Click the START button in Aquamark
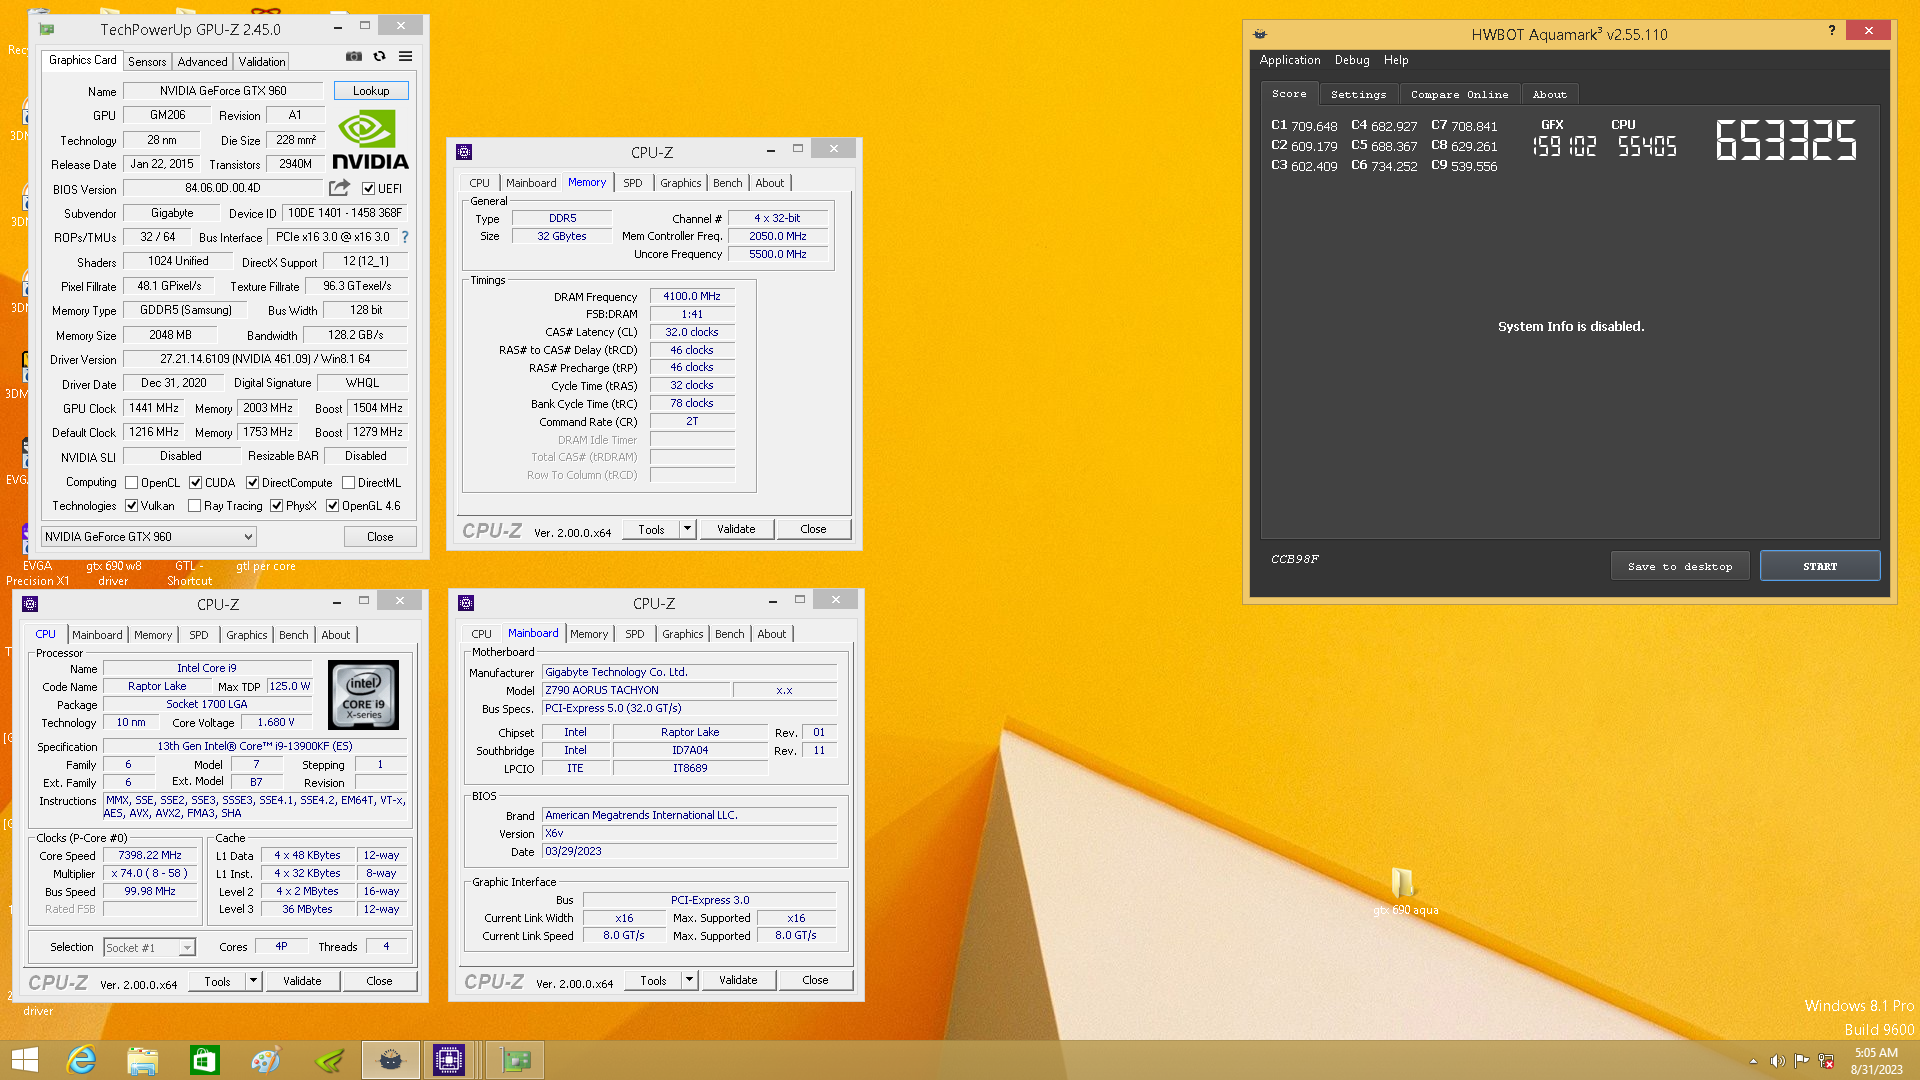This screenshot has height=1080, width=1920. (1820, 566)
